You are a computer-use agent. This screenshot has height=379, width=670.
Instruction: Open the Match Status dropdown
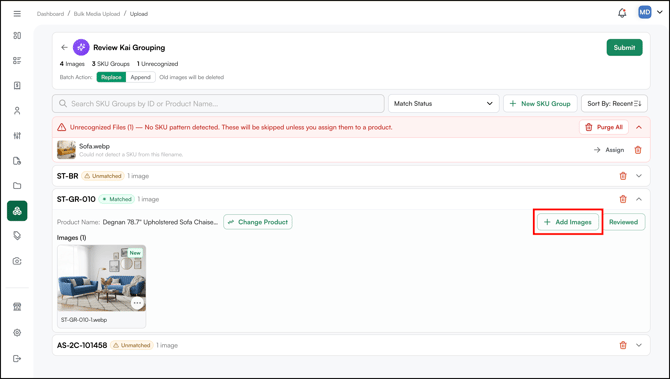coord(444,103)
